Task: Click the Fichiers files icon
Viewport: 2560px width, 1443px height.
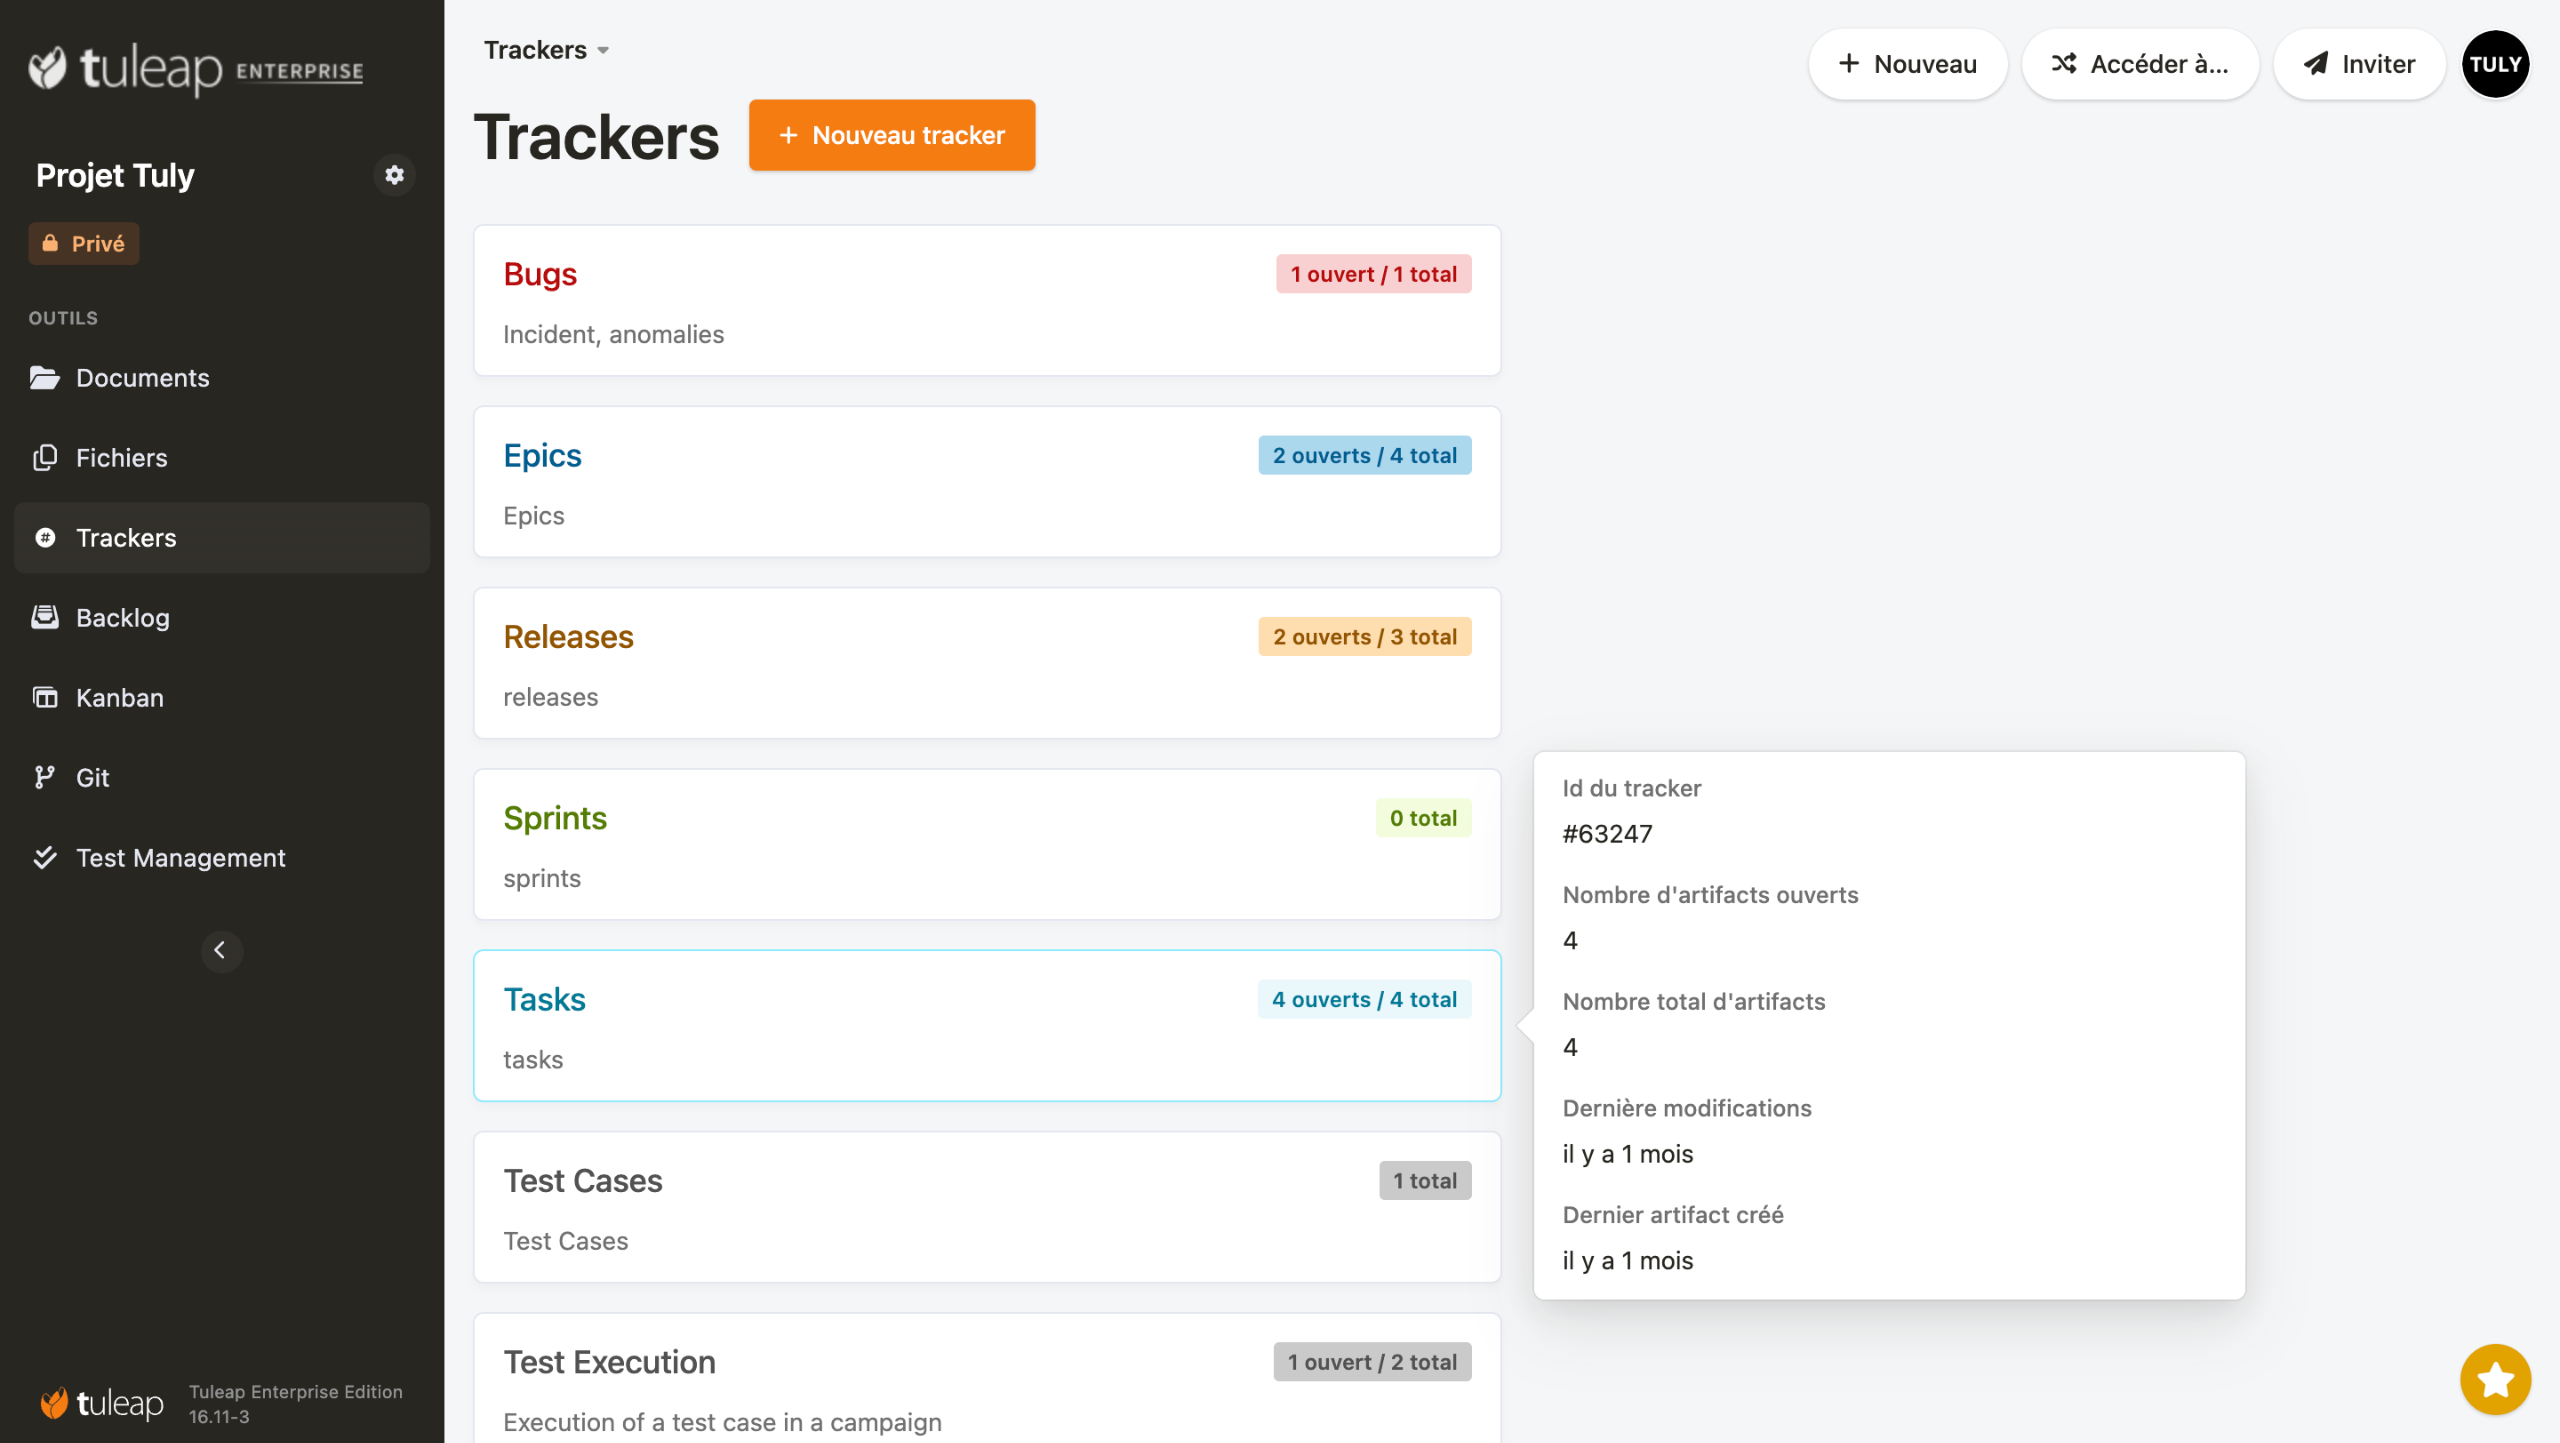Action: click(44, 458)
